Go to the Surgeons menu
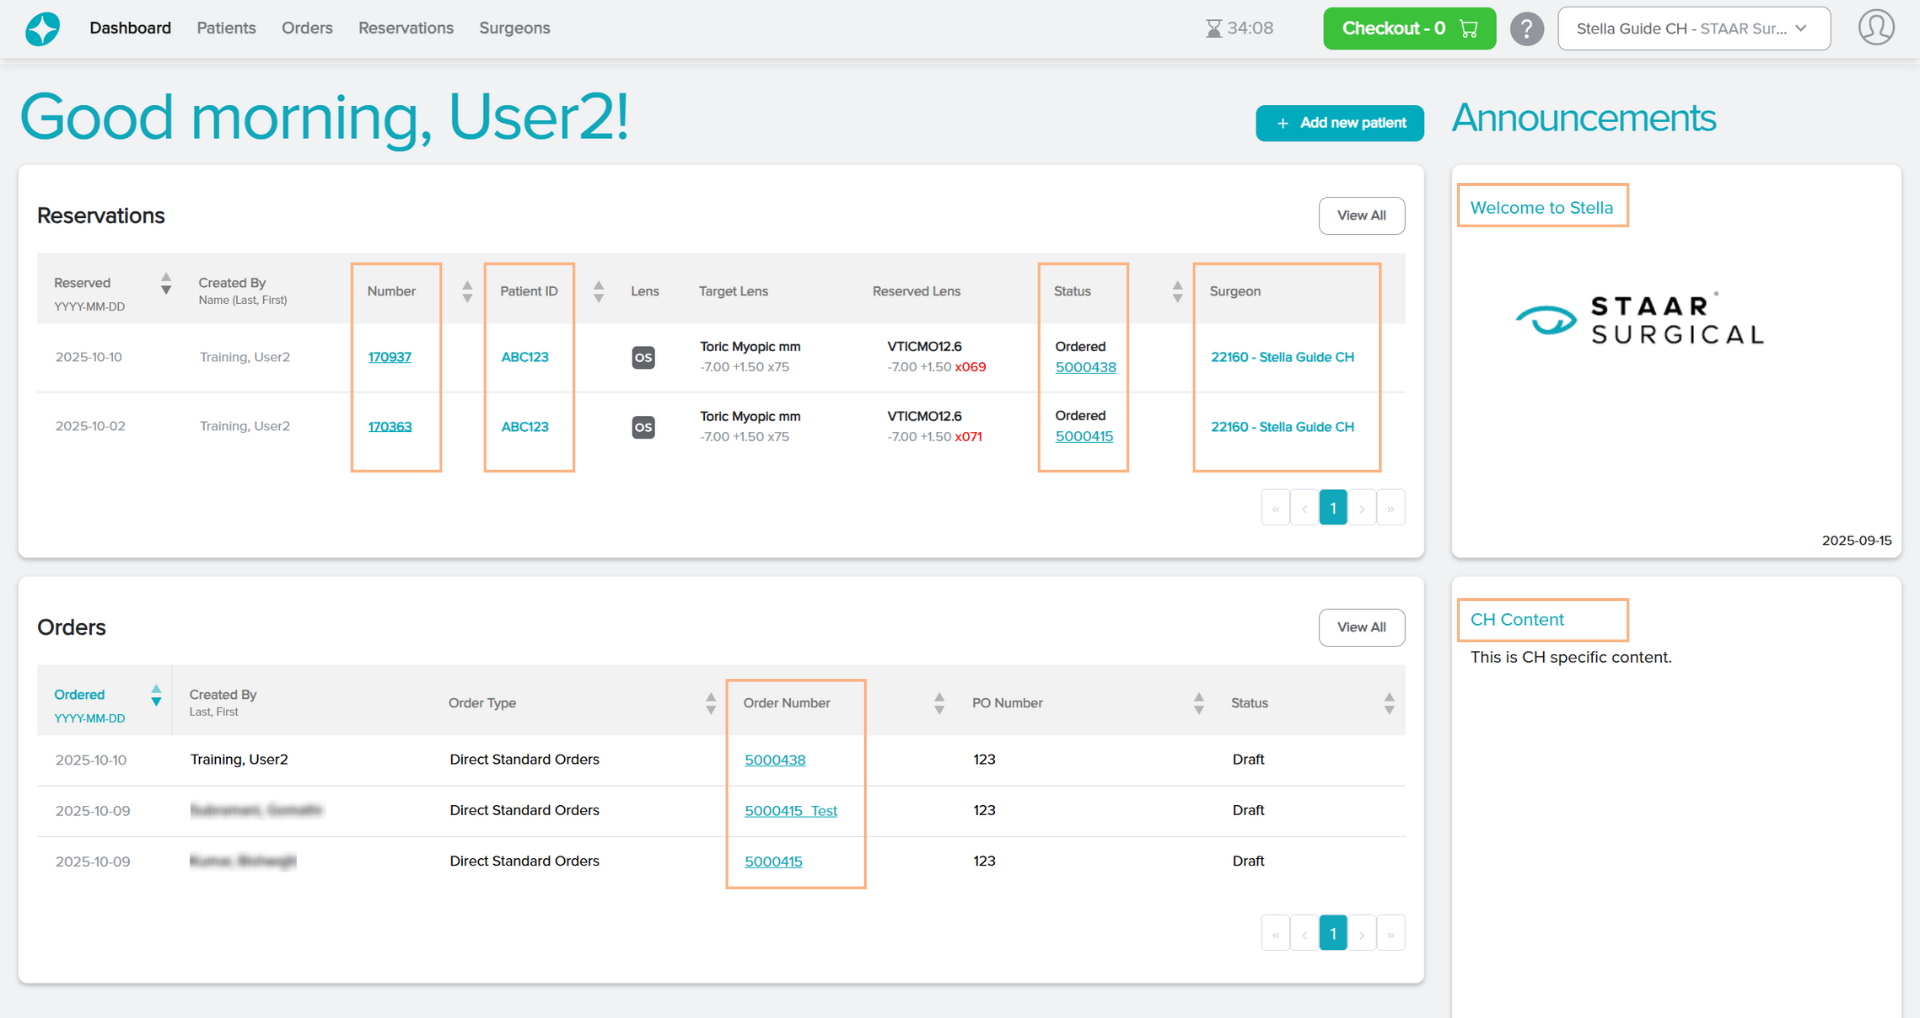 [514, 28]
